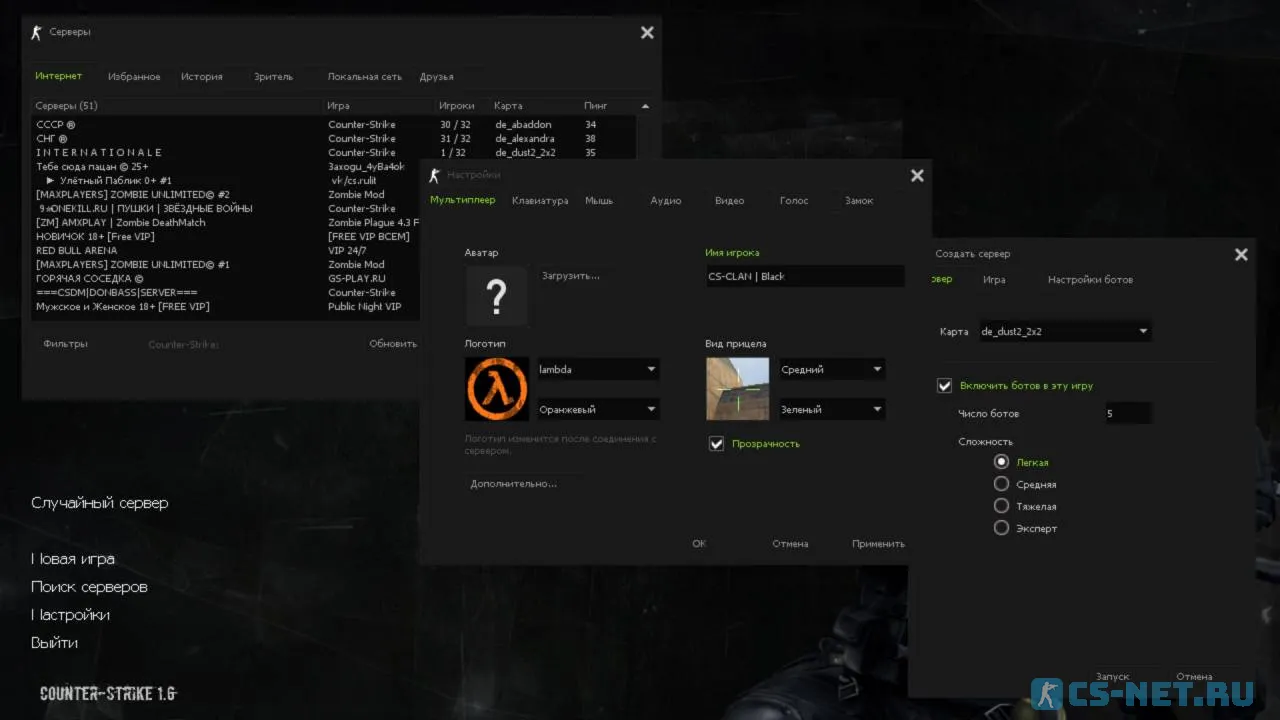Screen dimensions: 1280x720
Task: Switch to the Локальная сеть tab
Action: (365, 77)
